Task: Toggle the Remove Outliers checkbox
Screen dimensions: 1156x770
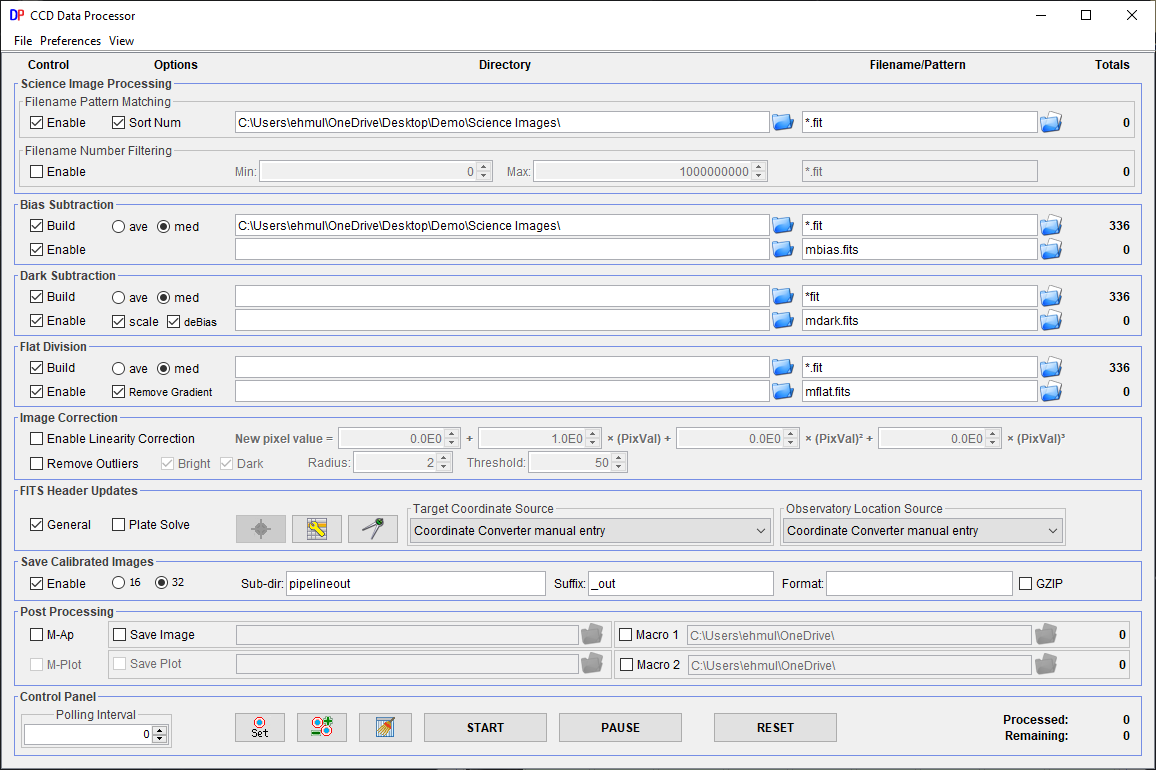Action: (x=37, y=463)
